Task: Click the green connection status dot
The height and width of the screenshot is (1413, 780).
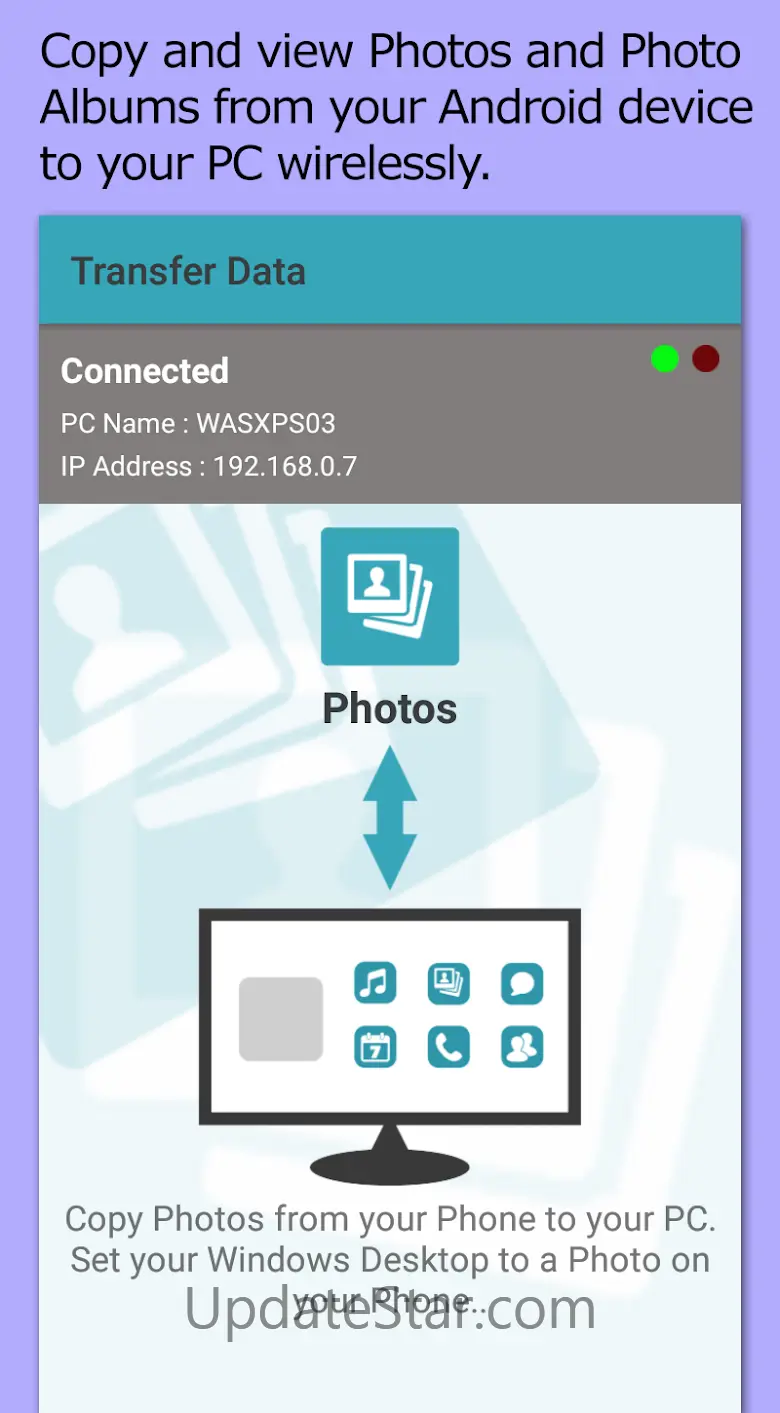Action: 665,359
